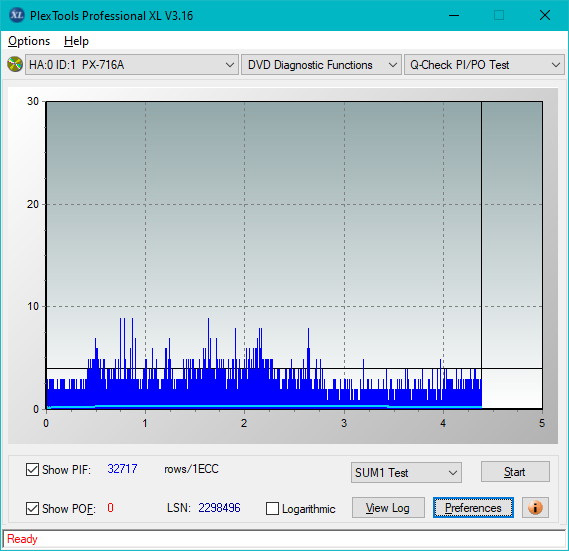Open the Options menu
The image size is (569, 551).
[29, 41]
